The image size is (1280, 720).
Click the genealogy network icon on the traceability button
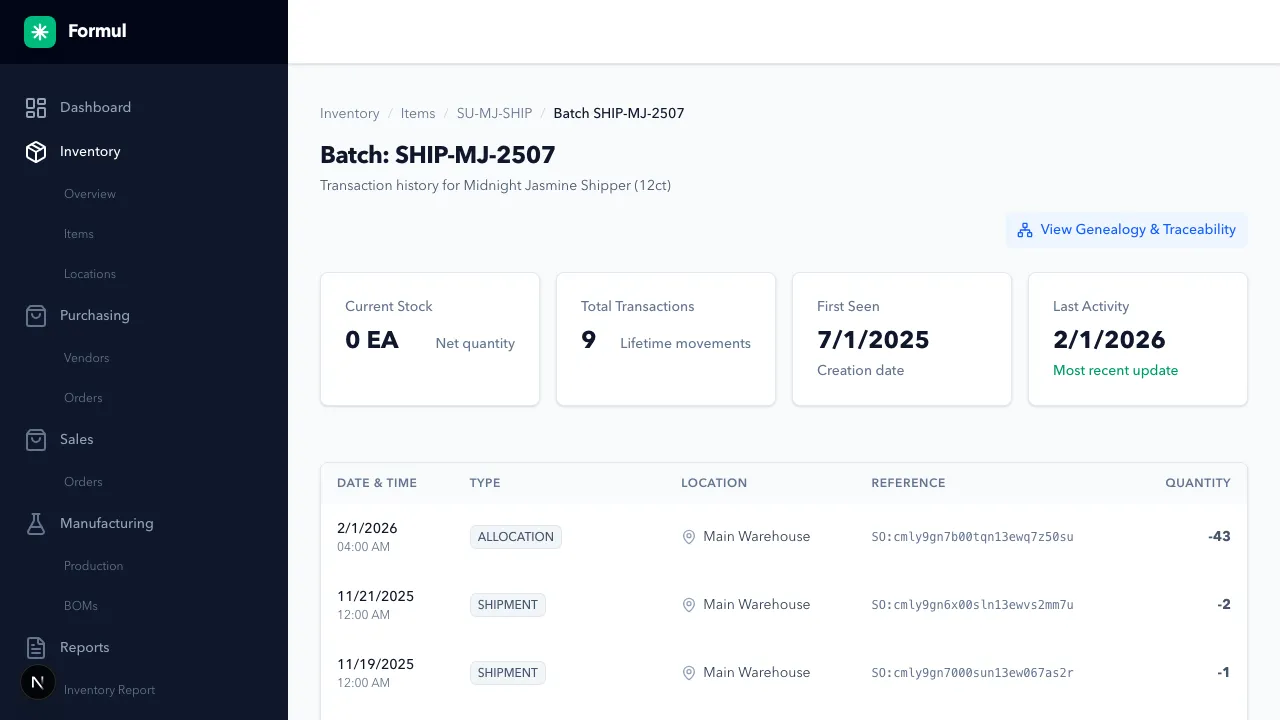click(x=1024, y=229)
